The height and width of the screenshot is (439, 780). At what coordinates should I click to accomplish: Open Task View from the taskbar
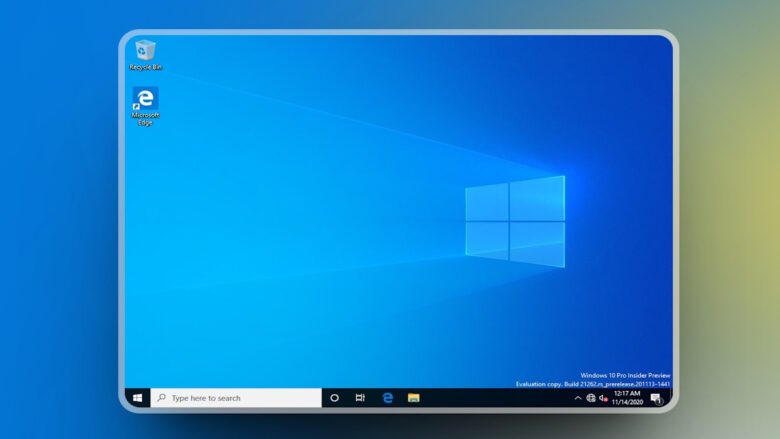click(x=360, y=398)
